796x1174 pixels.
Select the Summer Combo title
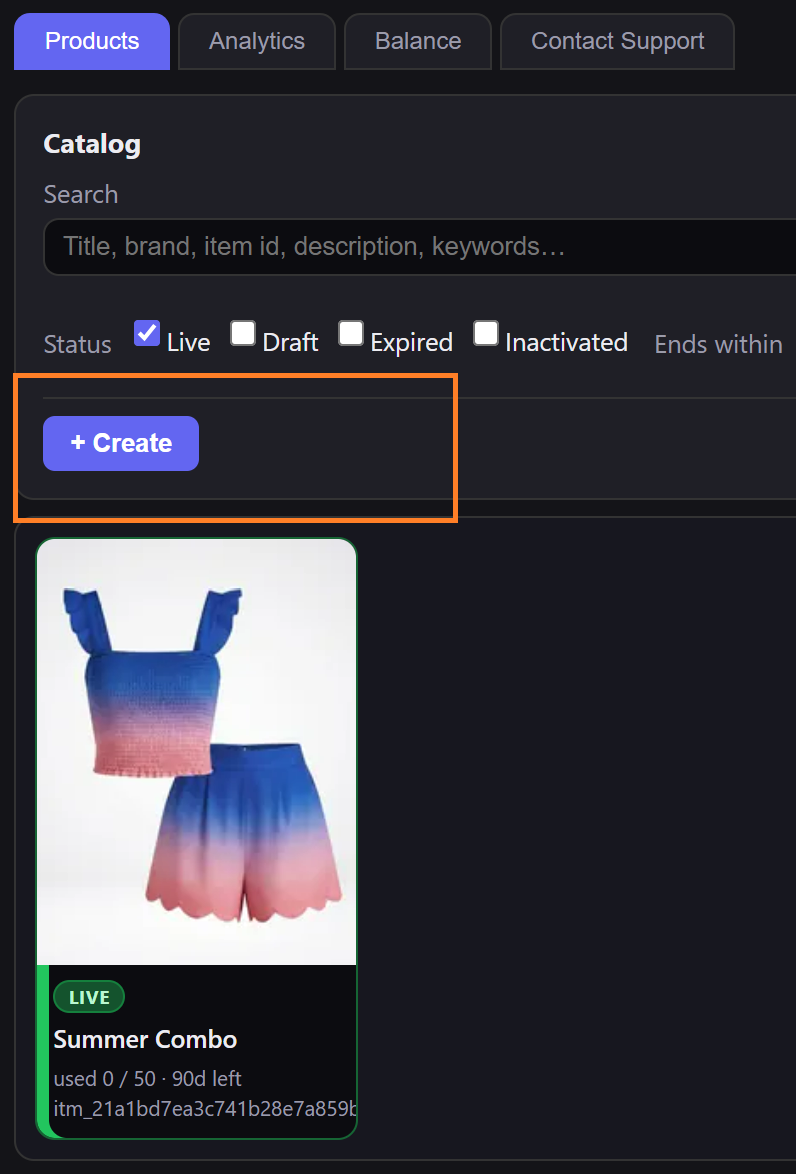click(x=145, y=1039)
